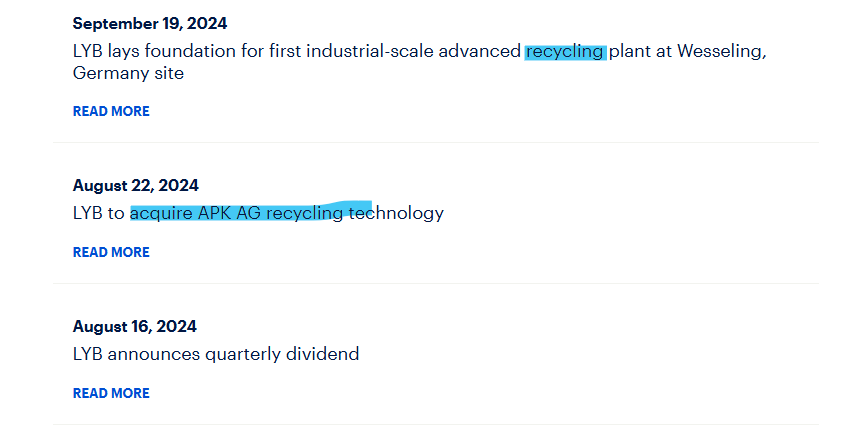Click the word 'dividend' in third headline
Viewport: 856px width, 437px height.
322,353
